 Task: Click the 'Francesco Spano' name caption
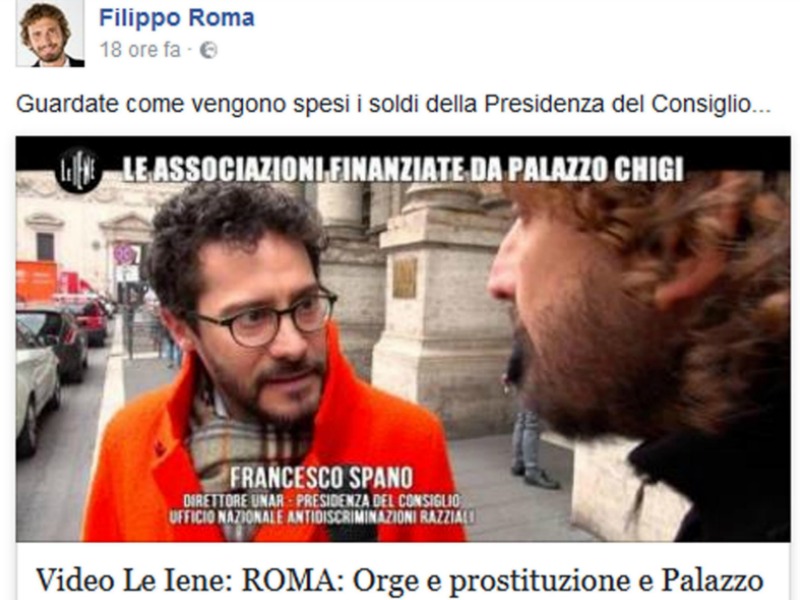321,478
